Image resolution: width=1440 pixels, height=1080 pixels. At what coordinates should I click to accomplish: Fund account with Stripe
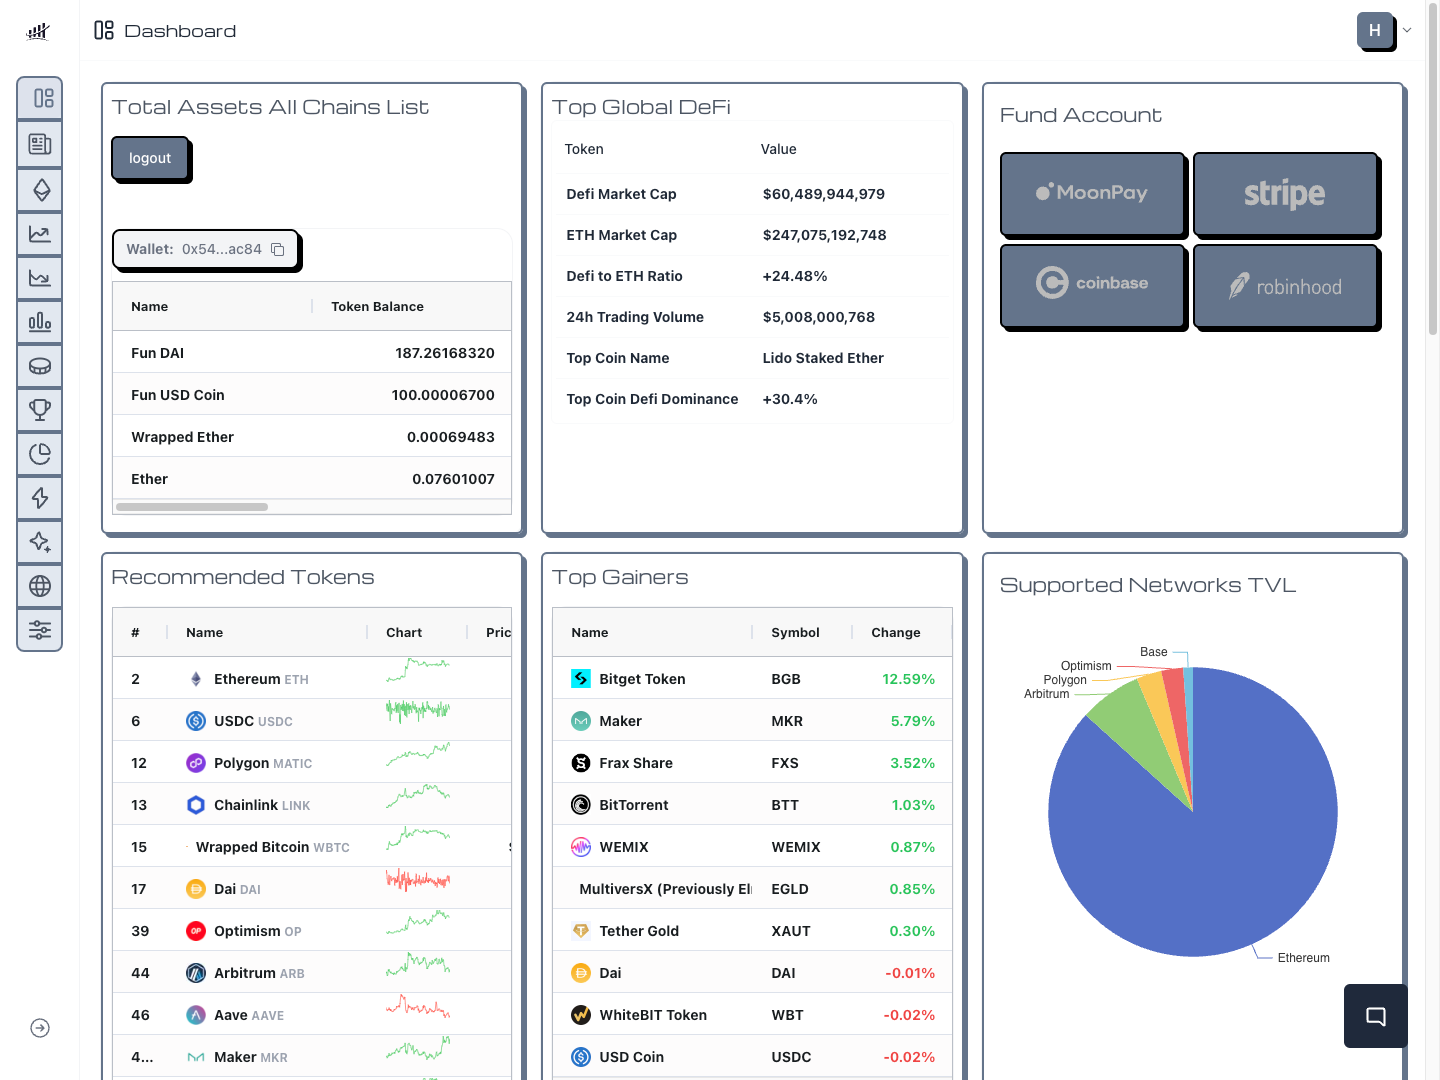tap(1285, 193)
